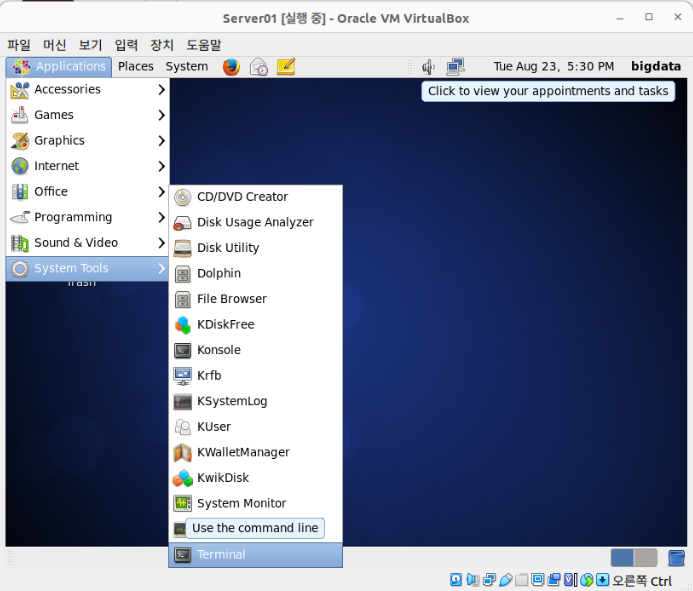Open File Browser
The height and width of the screenshot is (591, 693).
pos(255,299)
